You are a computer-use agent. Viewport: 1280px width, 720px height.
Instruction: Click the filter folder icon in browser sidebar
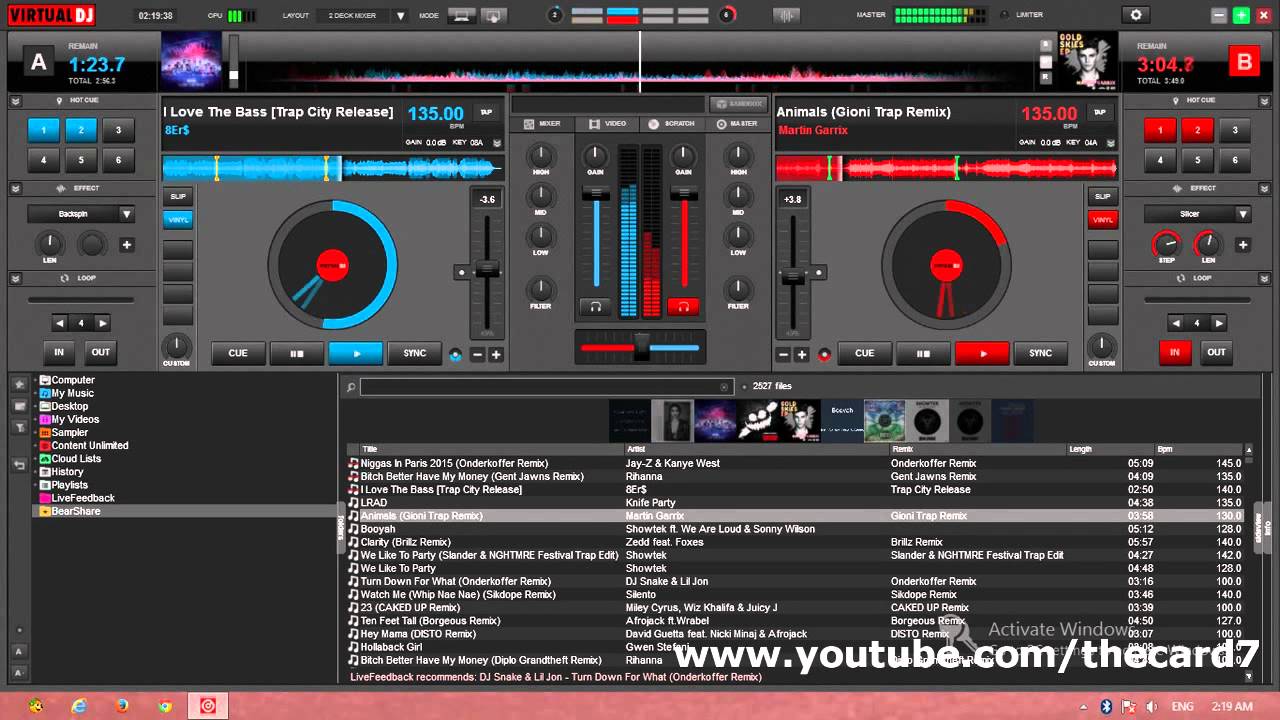(x=18, y=427)
